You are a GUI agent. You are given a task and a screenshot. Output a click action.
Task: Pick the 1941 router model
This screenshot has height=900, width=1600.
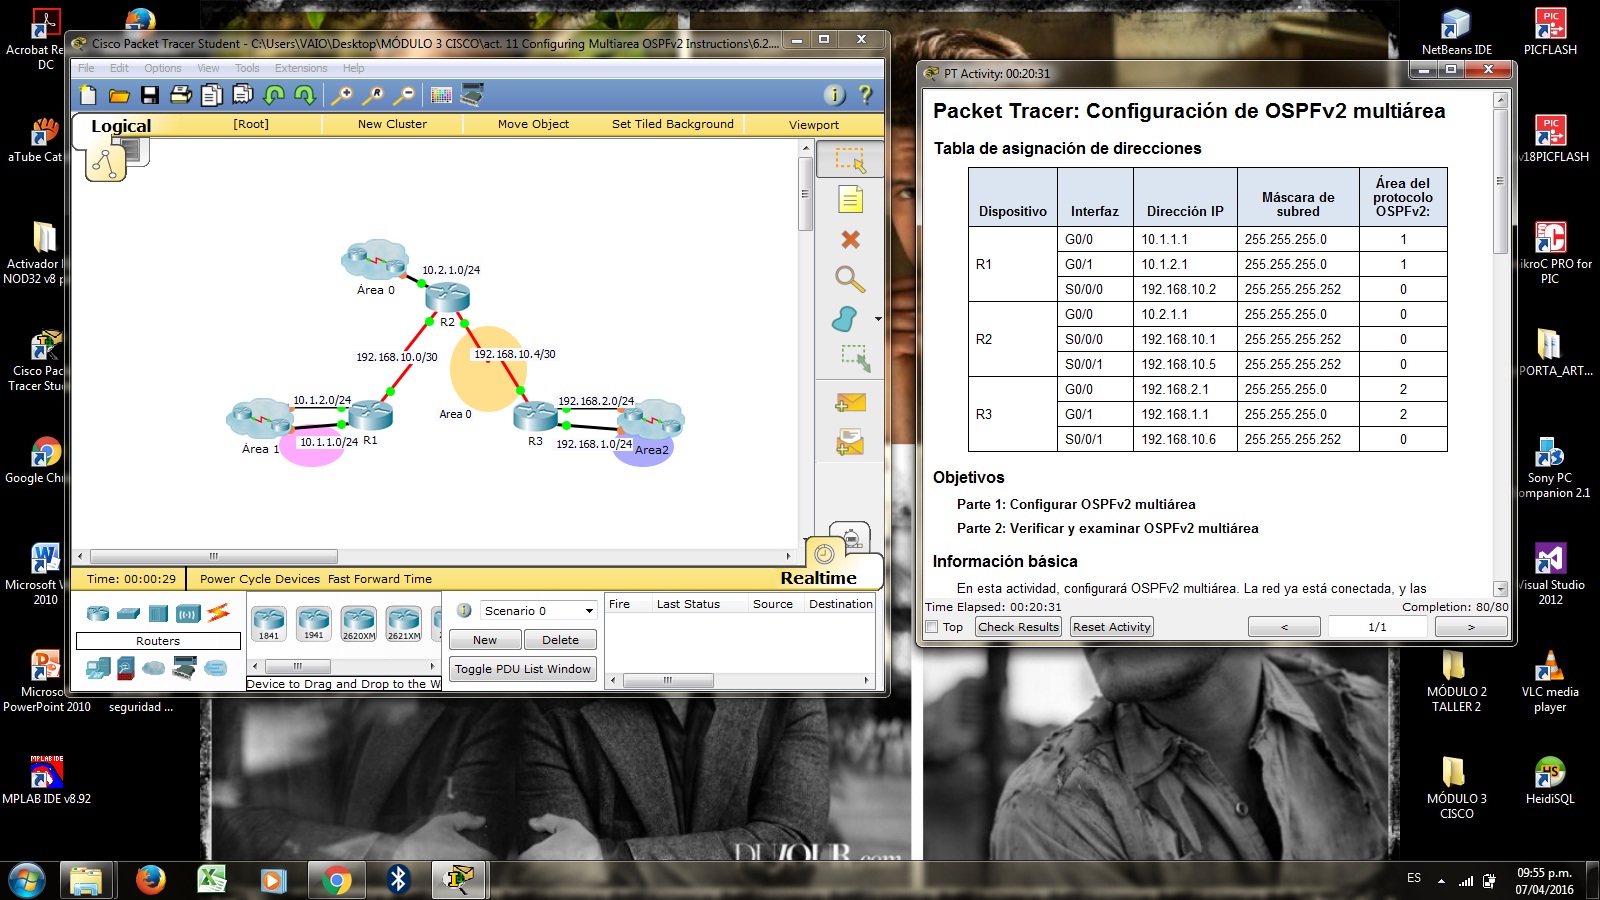coord(314,624)
